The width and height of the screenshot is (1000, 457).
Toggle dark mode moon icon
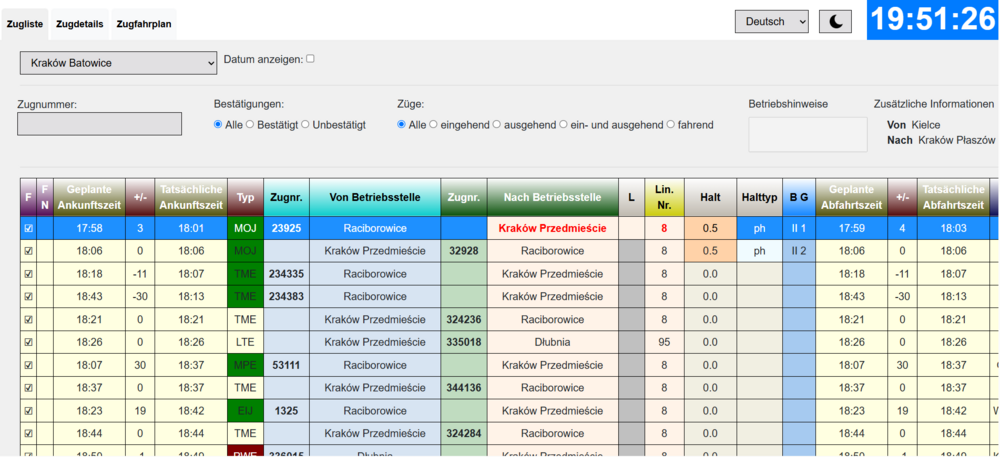coord(835,22)
